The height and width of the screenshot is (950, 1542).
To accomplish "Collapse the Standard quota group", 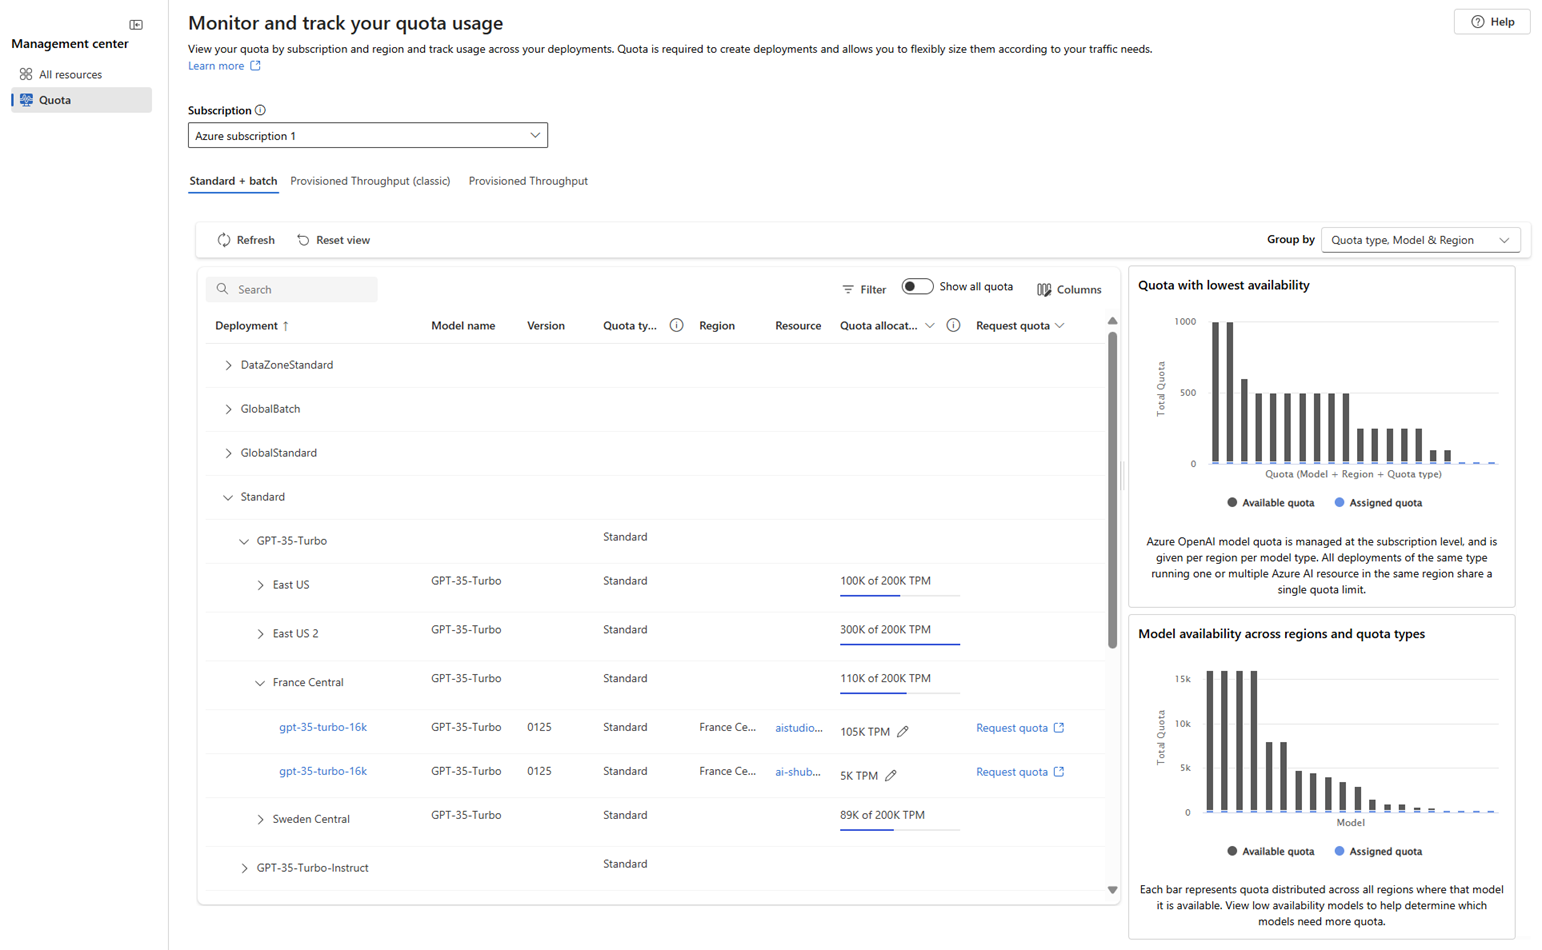I will click(x=226, y=496).
